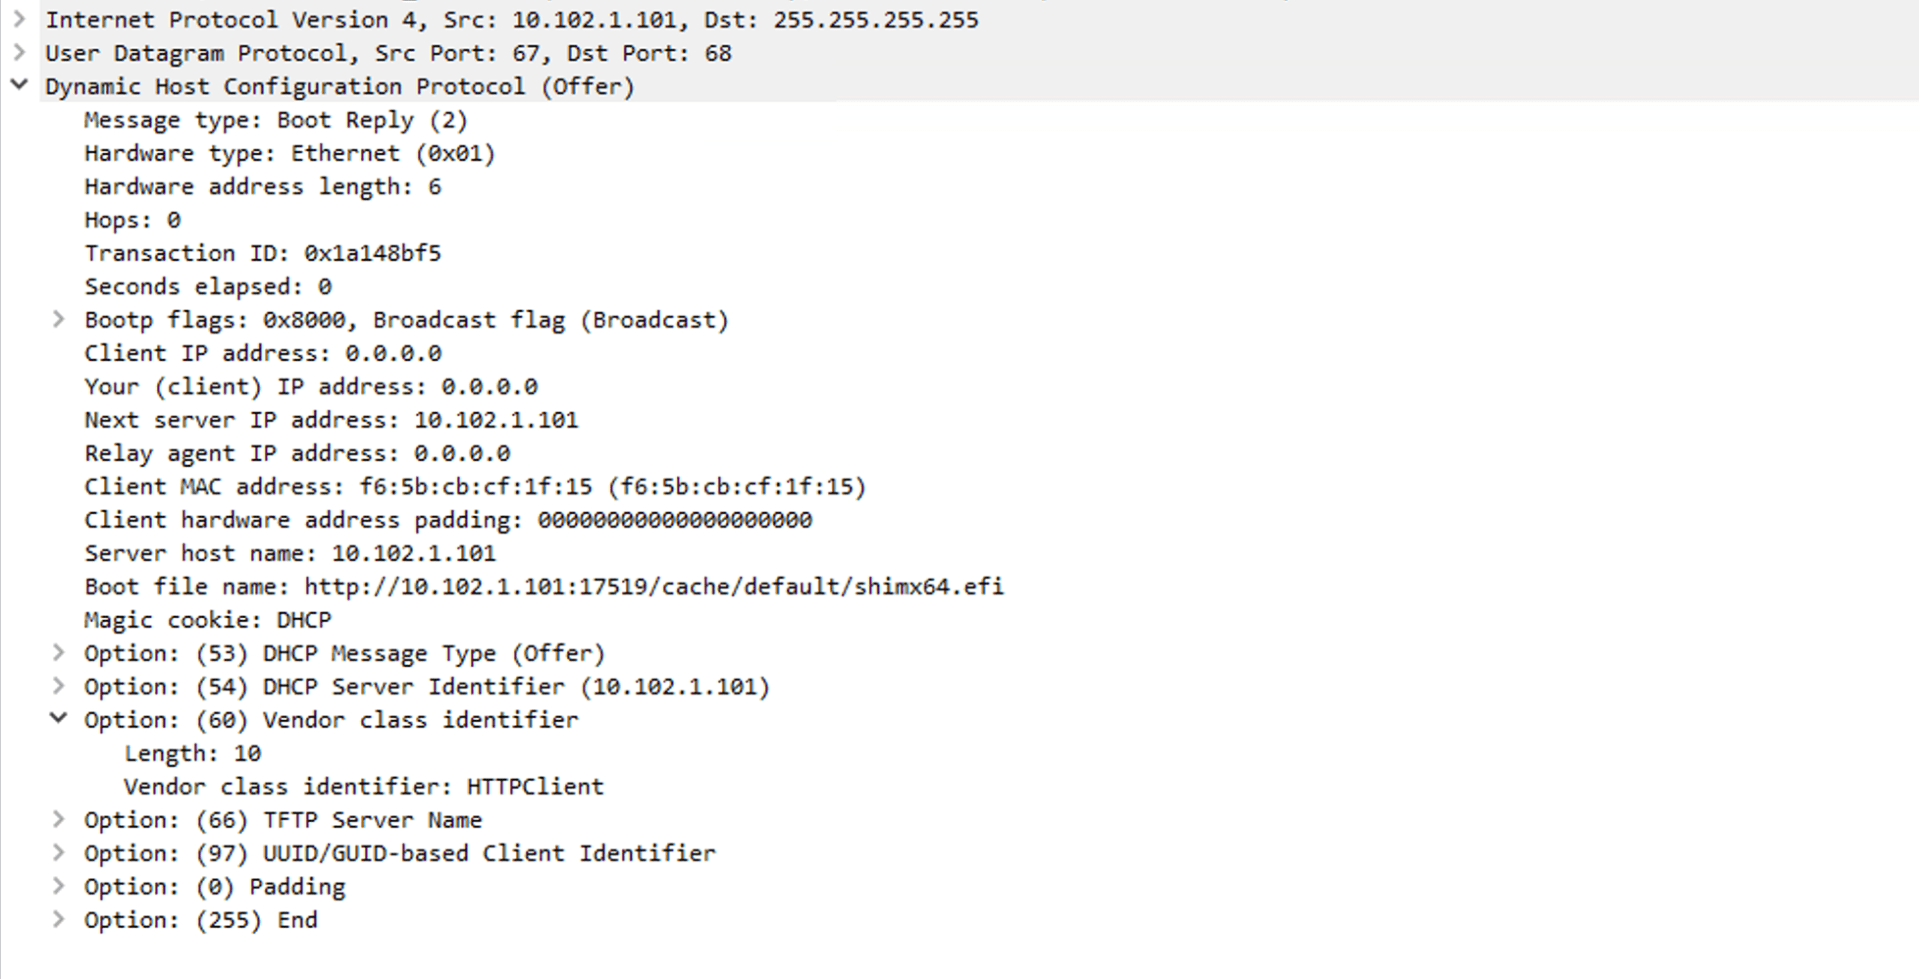Viewport: 1919px width, 979px height.
Task: Select the Next server IP address field
Action: click(331, 420)
